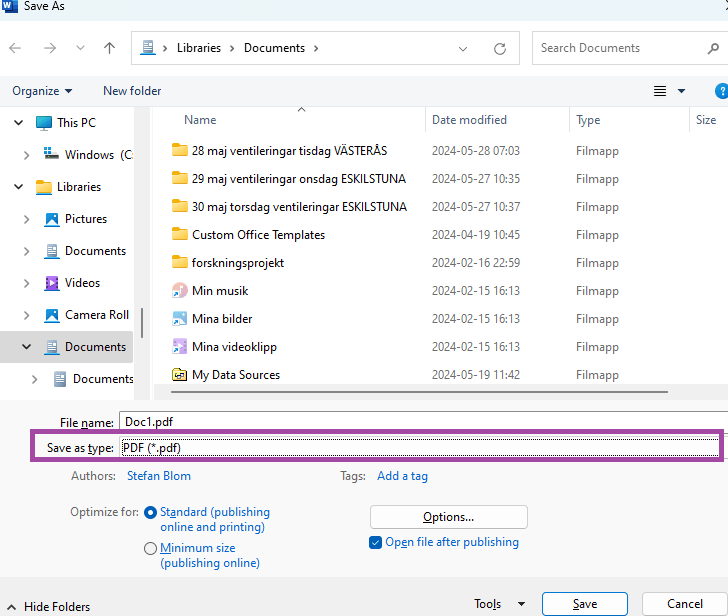
Task: Click the library icon in address bar
Action: (148, 48)
